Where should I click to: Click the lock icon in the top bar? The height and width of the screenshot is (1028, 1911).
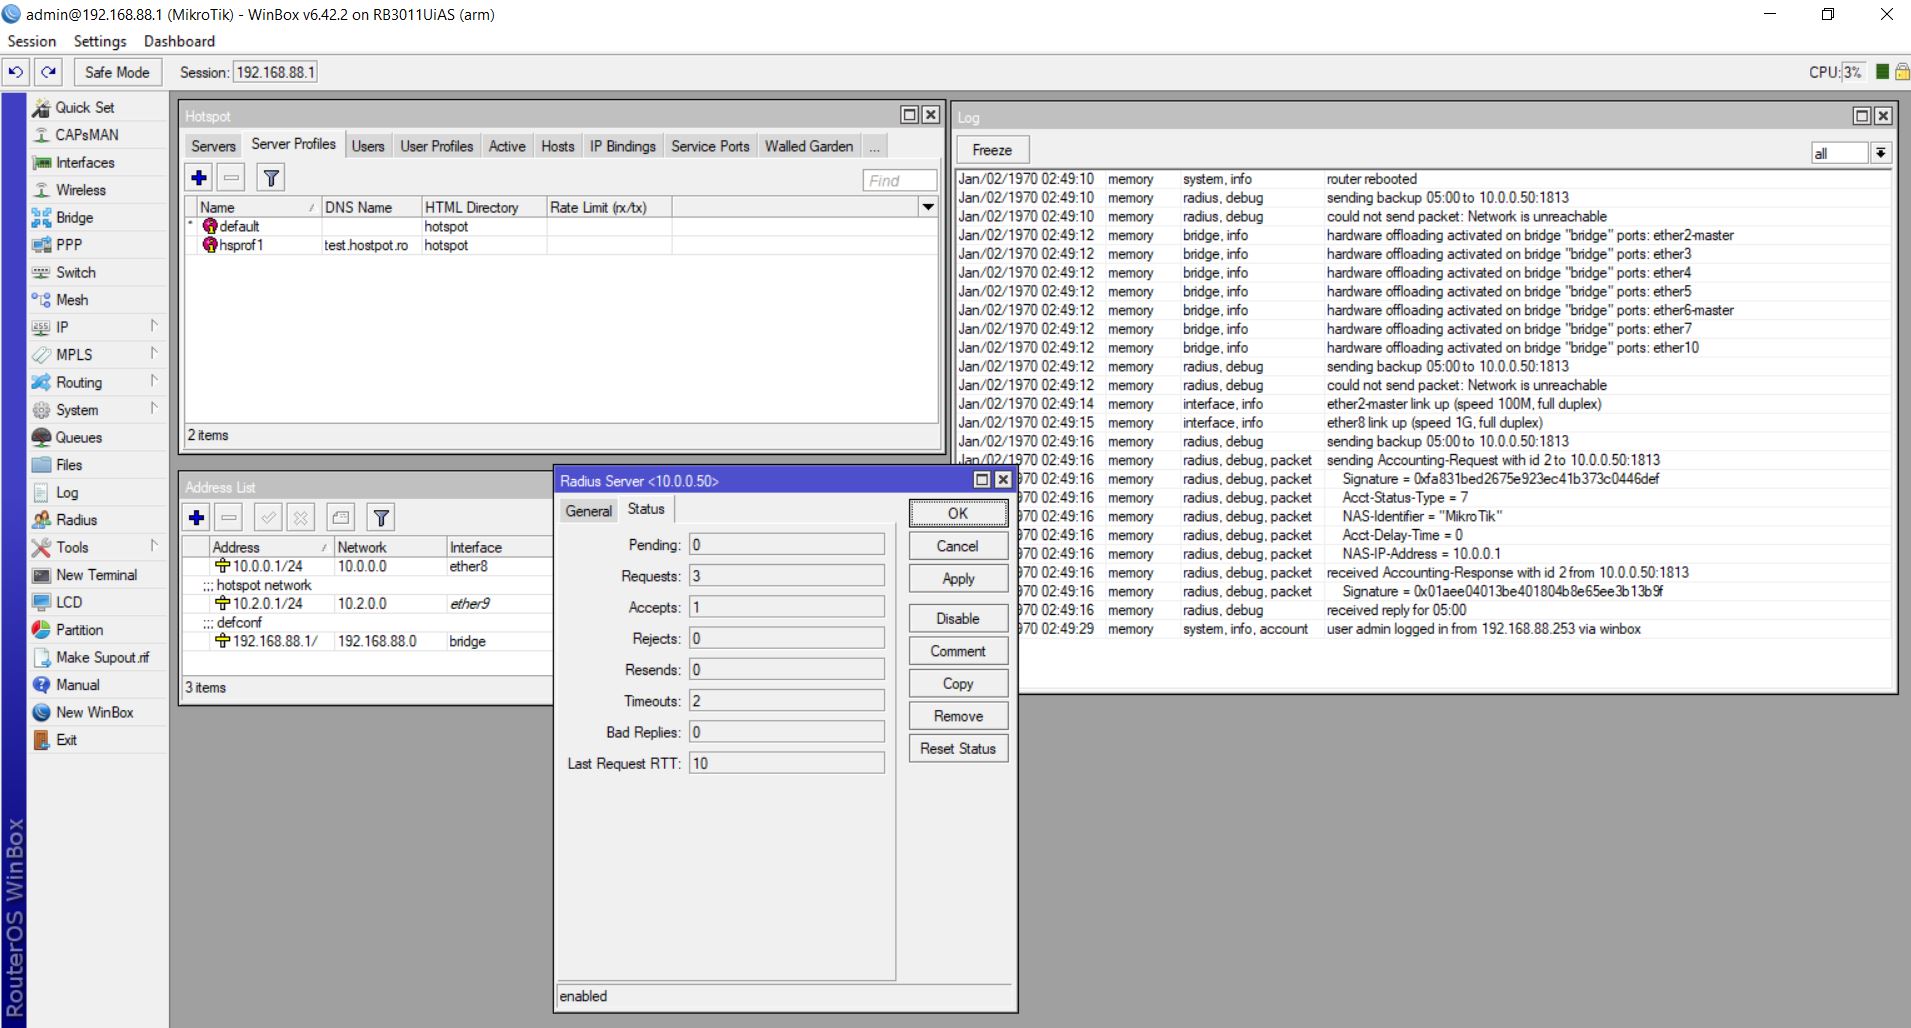(1902, 72)
